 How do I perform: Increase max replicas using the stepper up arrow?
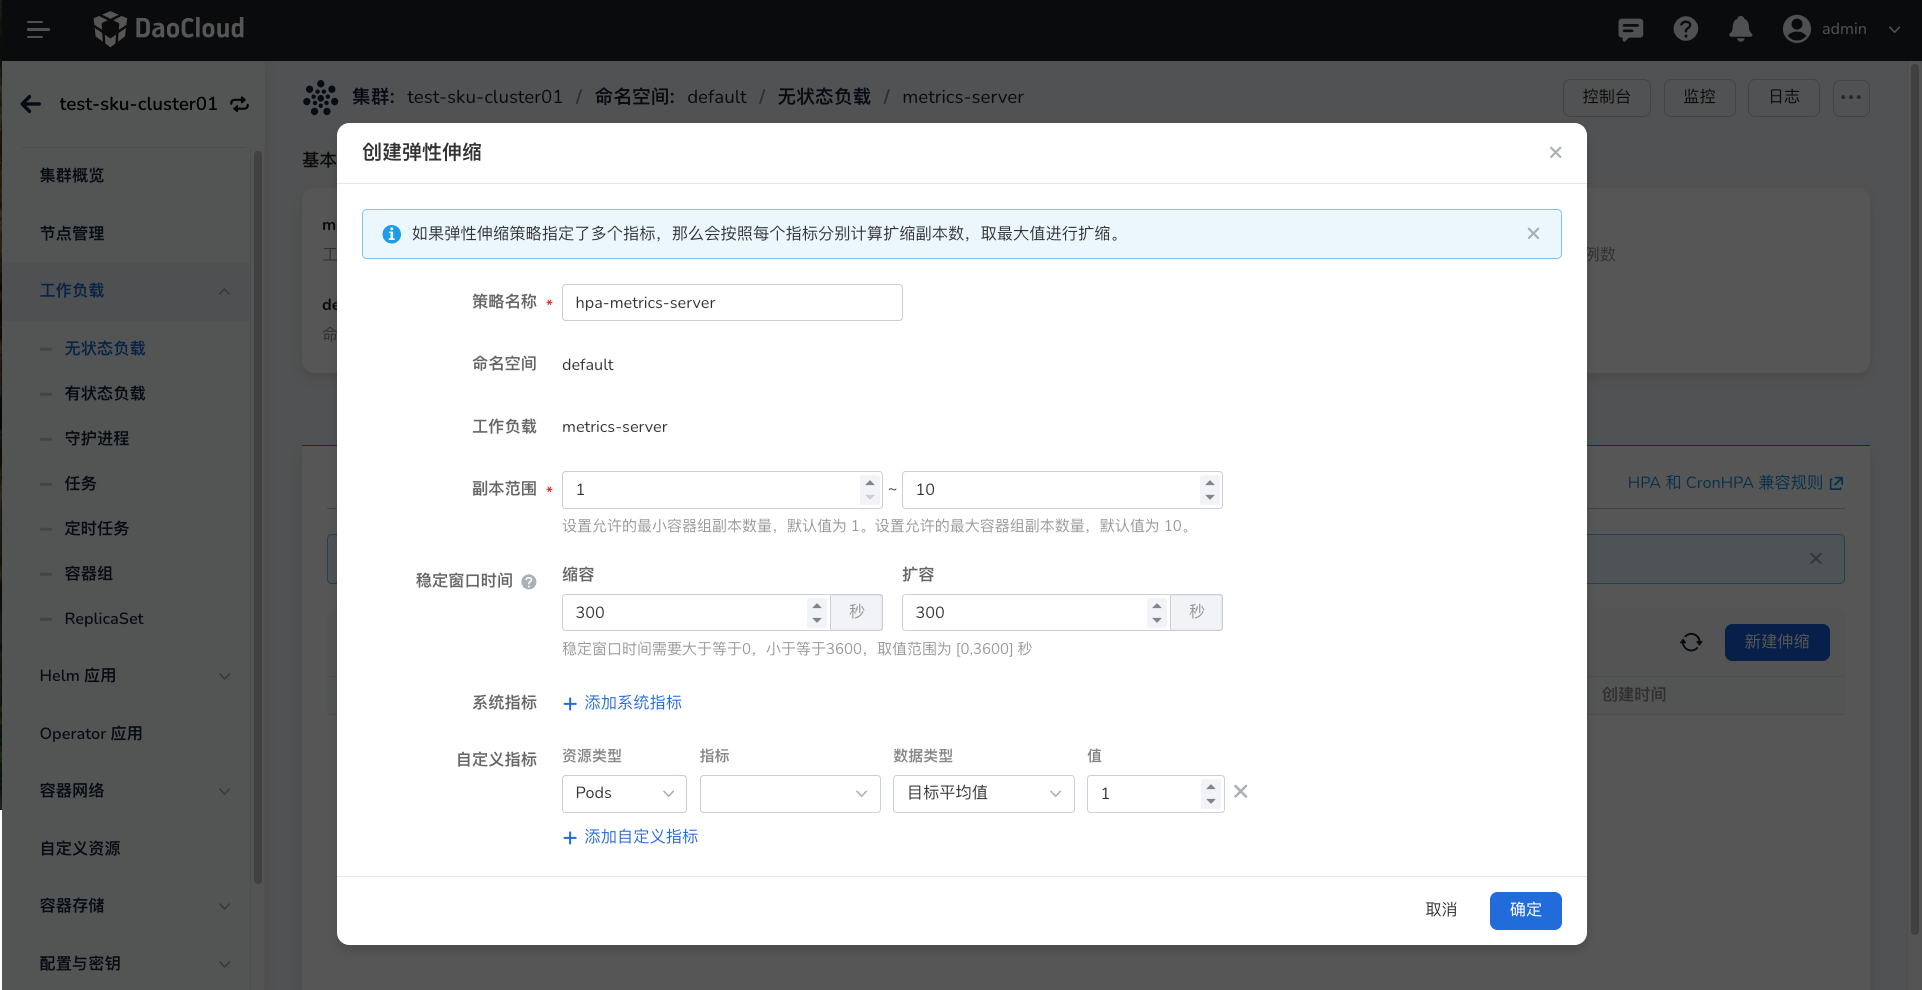click(1209, 483)
